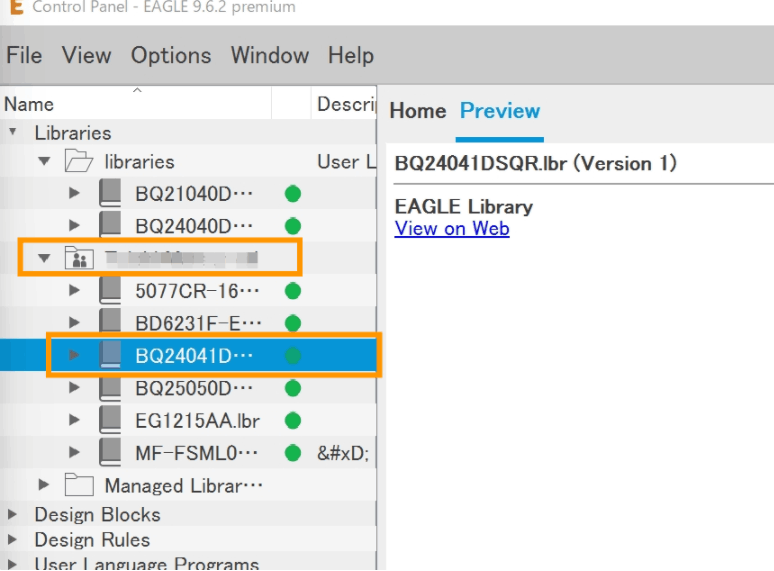Click the BQ24041D library book icon
Image resolution: width=774 pixels, height=571 pixels.
[x=110, y=355]
